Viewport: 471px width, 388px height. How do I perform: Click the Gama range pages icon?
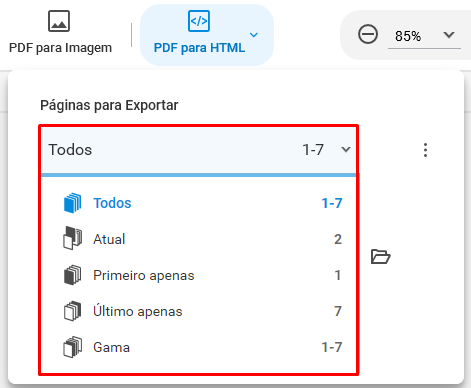pyautogui.click(x=72, y=347)
